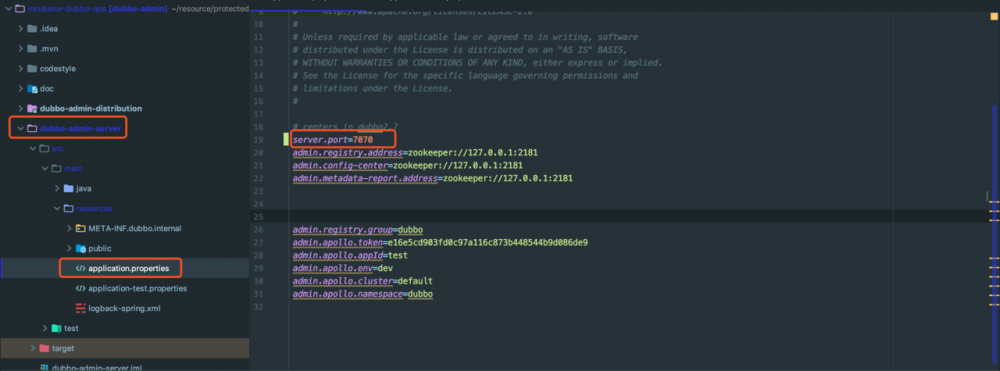Click the admin.metadata-report.address property line

(x=432, y=178)
